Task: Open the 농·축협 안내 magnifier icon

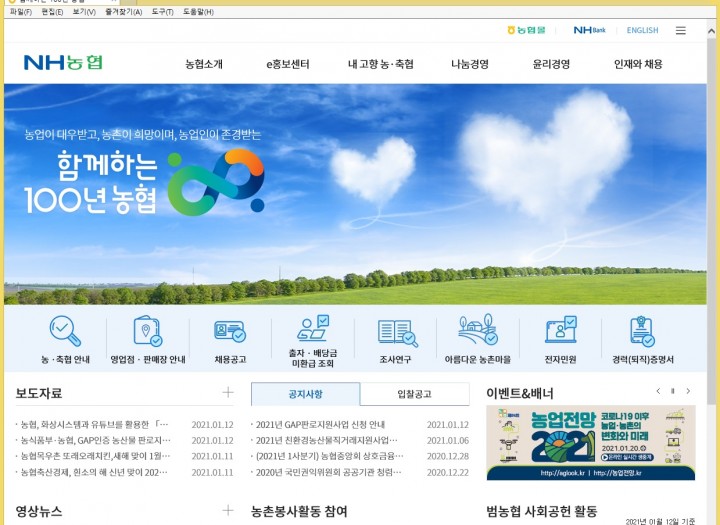Action: [x=65, y=331]
